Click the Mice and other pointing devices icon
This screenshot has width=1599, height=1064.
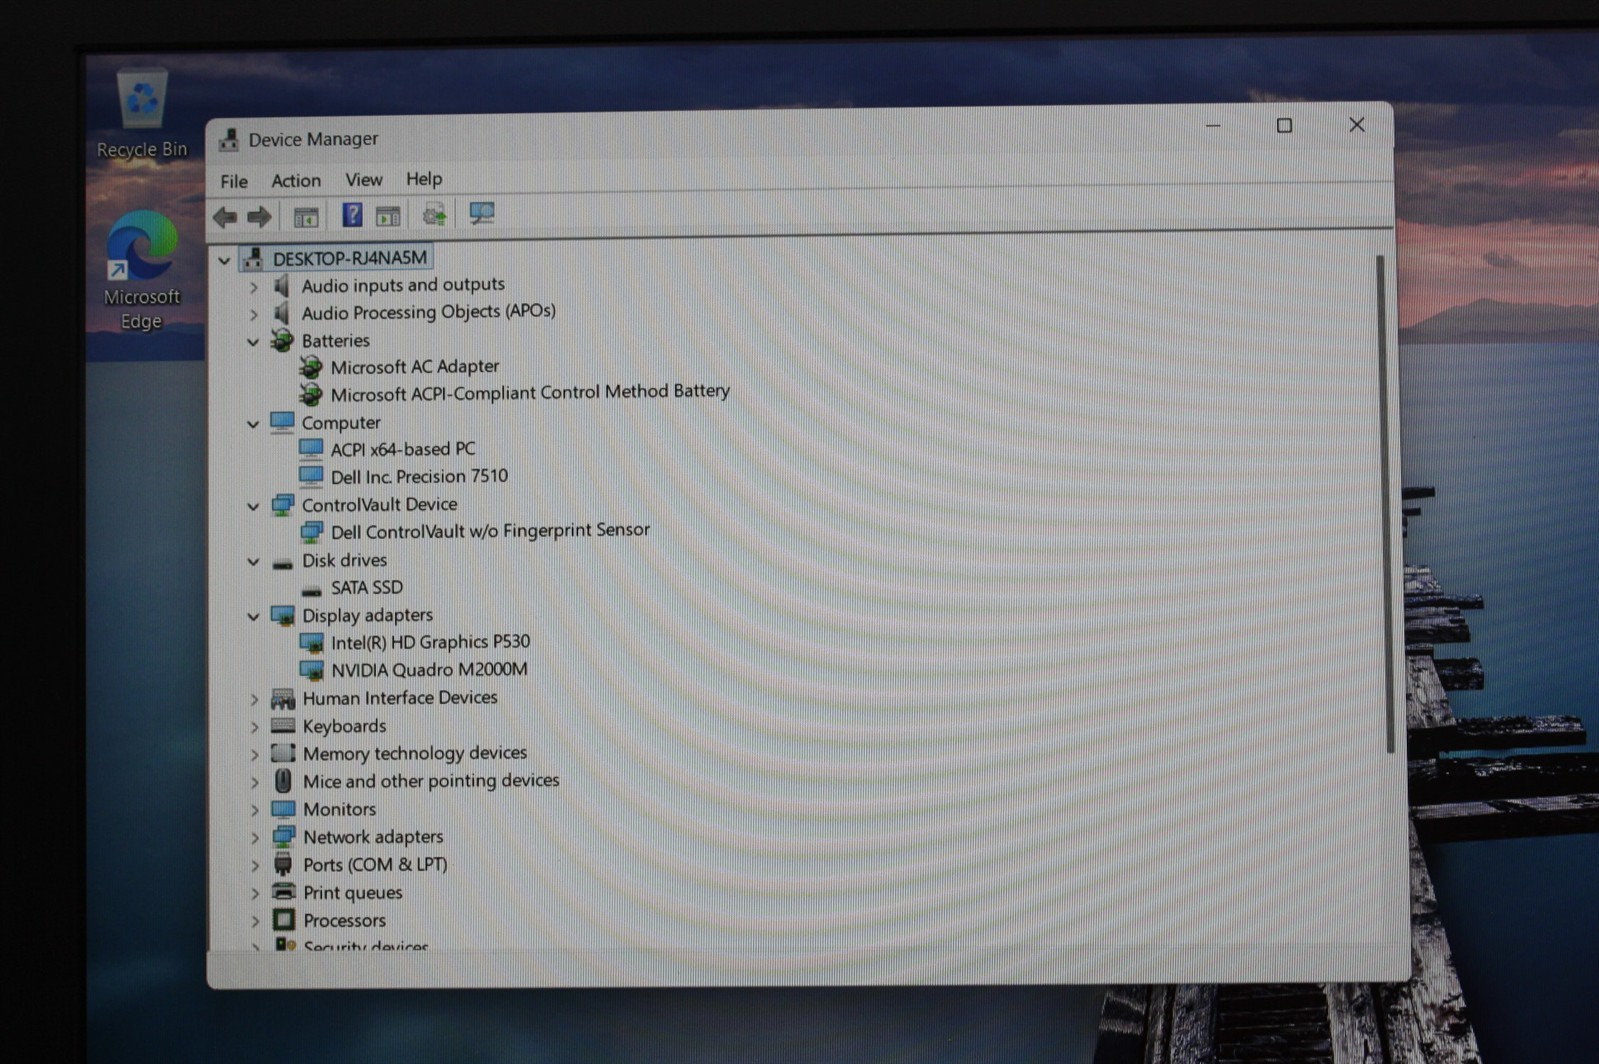tap(283, 781)
